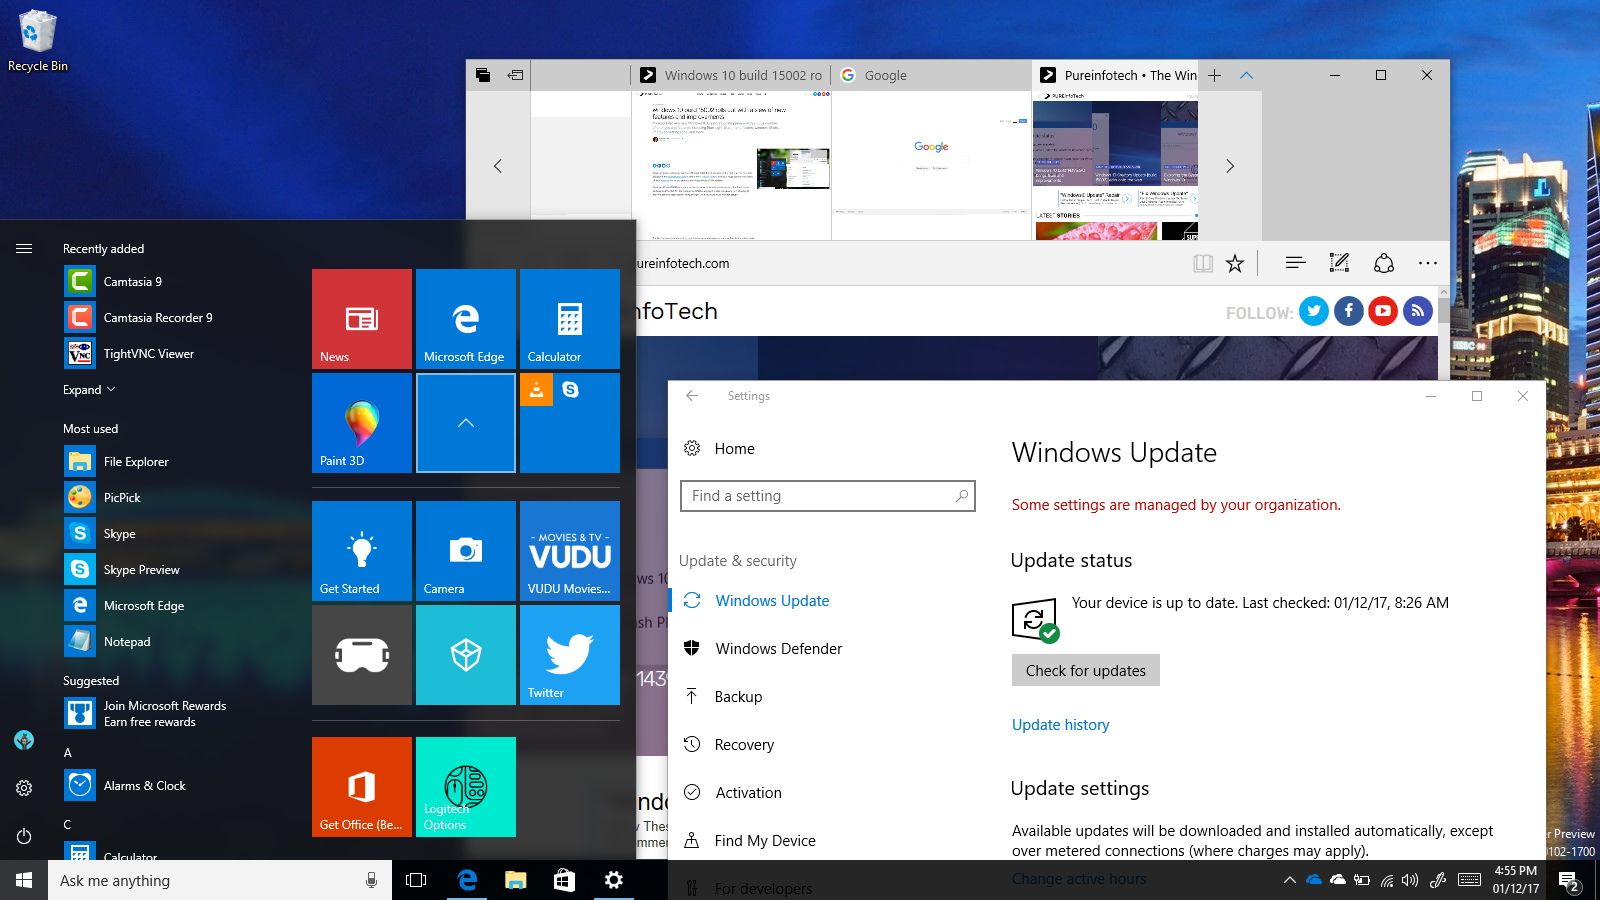Click the Check for updates button
This screenshot has height=900, width=1600.
pos(1086,670)
